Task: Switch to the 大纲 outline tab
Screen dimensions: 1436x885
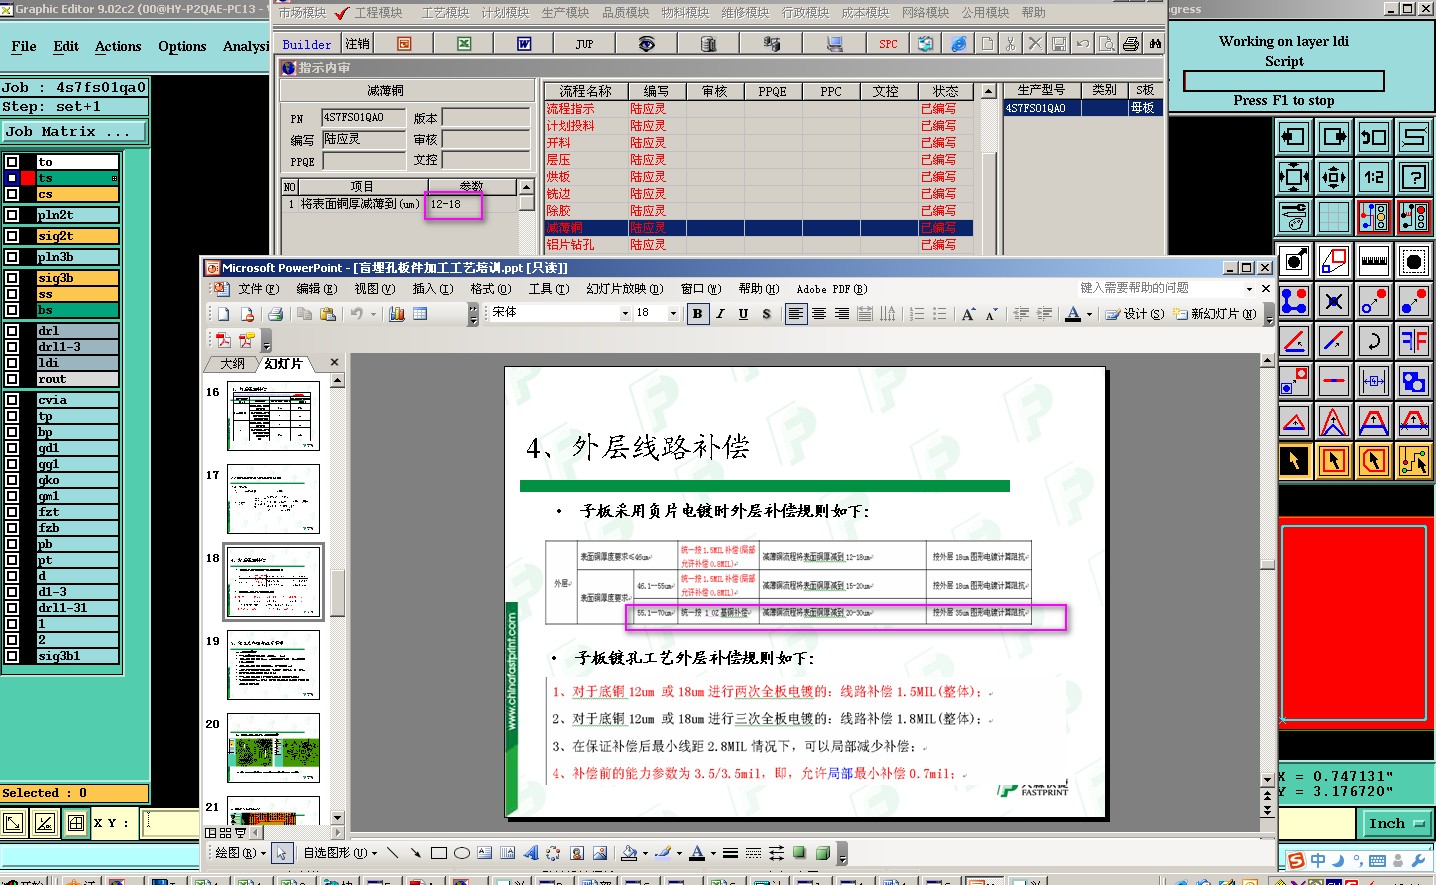Action: pyautogui.click(x=232, y=364)
